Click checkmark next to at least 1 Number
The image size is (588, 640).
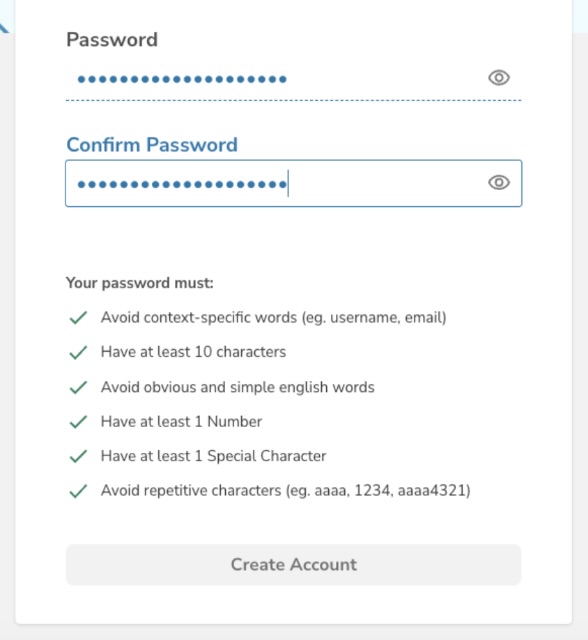point(78,422)
